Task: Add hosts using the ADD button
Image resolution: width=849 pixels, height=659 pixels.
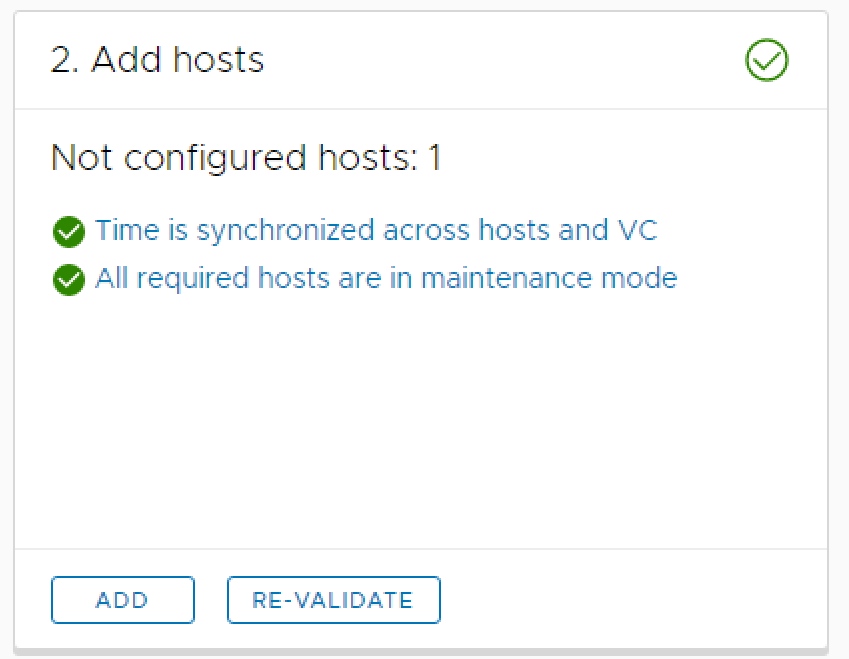Action: pos(122,600)
